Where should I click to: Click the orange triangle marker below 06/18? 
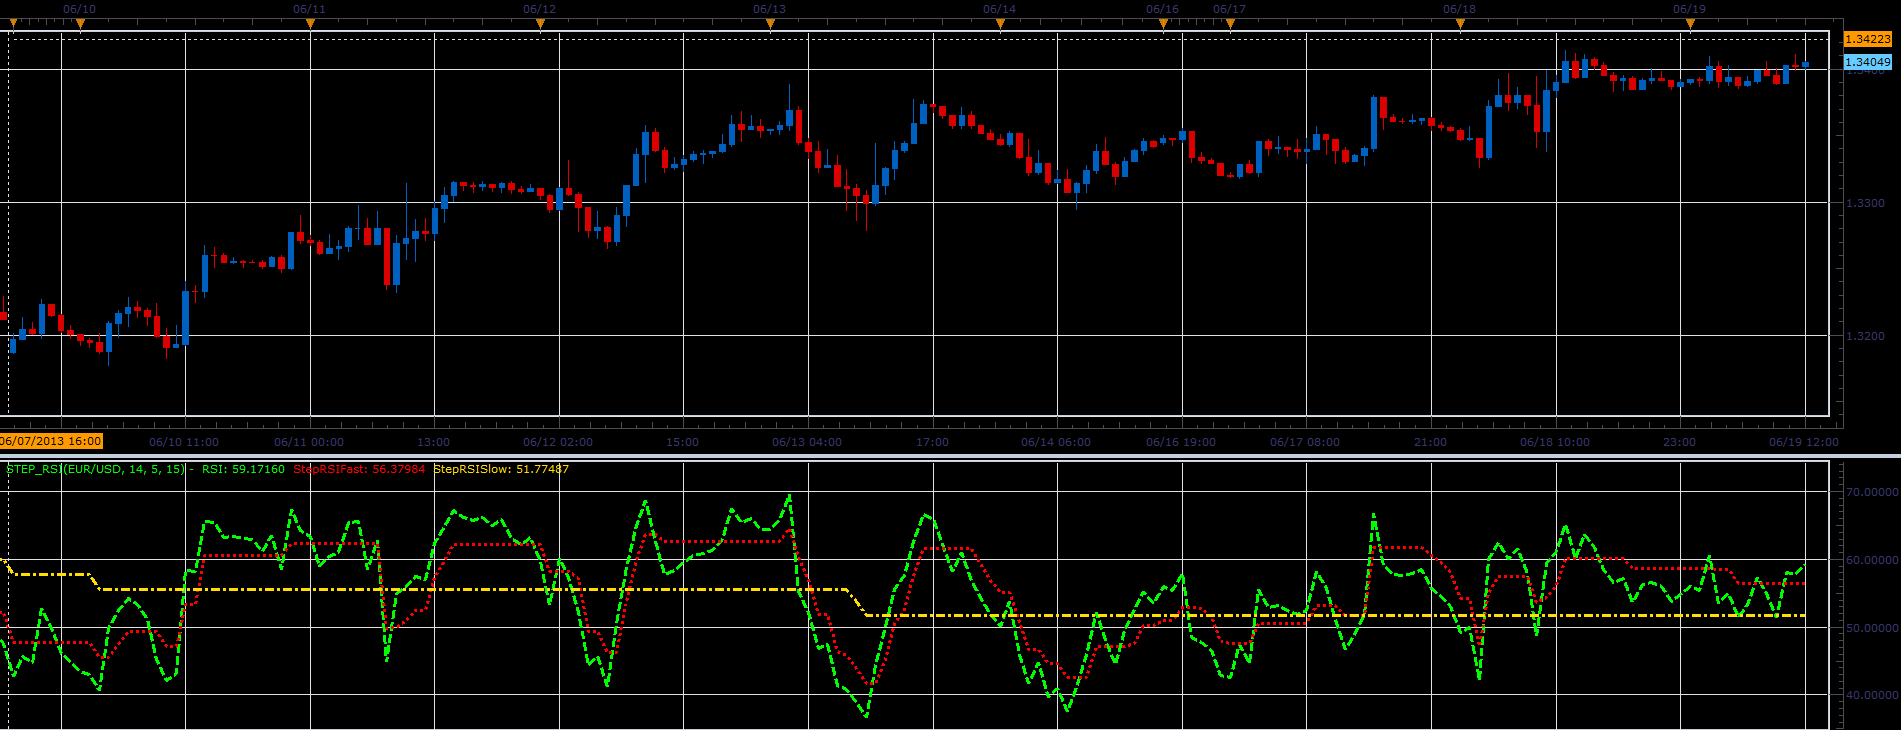tap(1460, 23)
